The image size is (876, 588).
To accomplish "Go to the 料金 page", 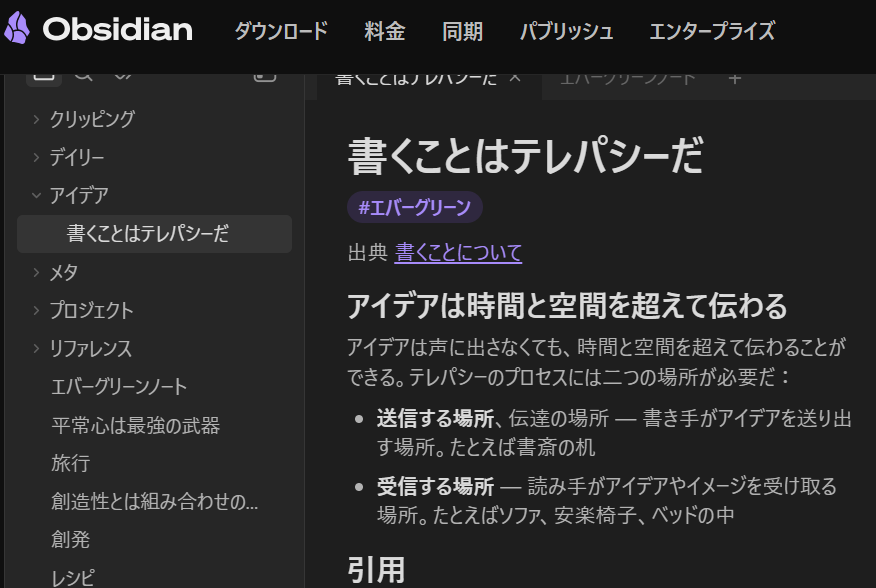I will pyautogui.click(x=385, y=31).
